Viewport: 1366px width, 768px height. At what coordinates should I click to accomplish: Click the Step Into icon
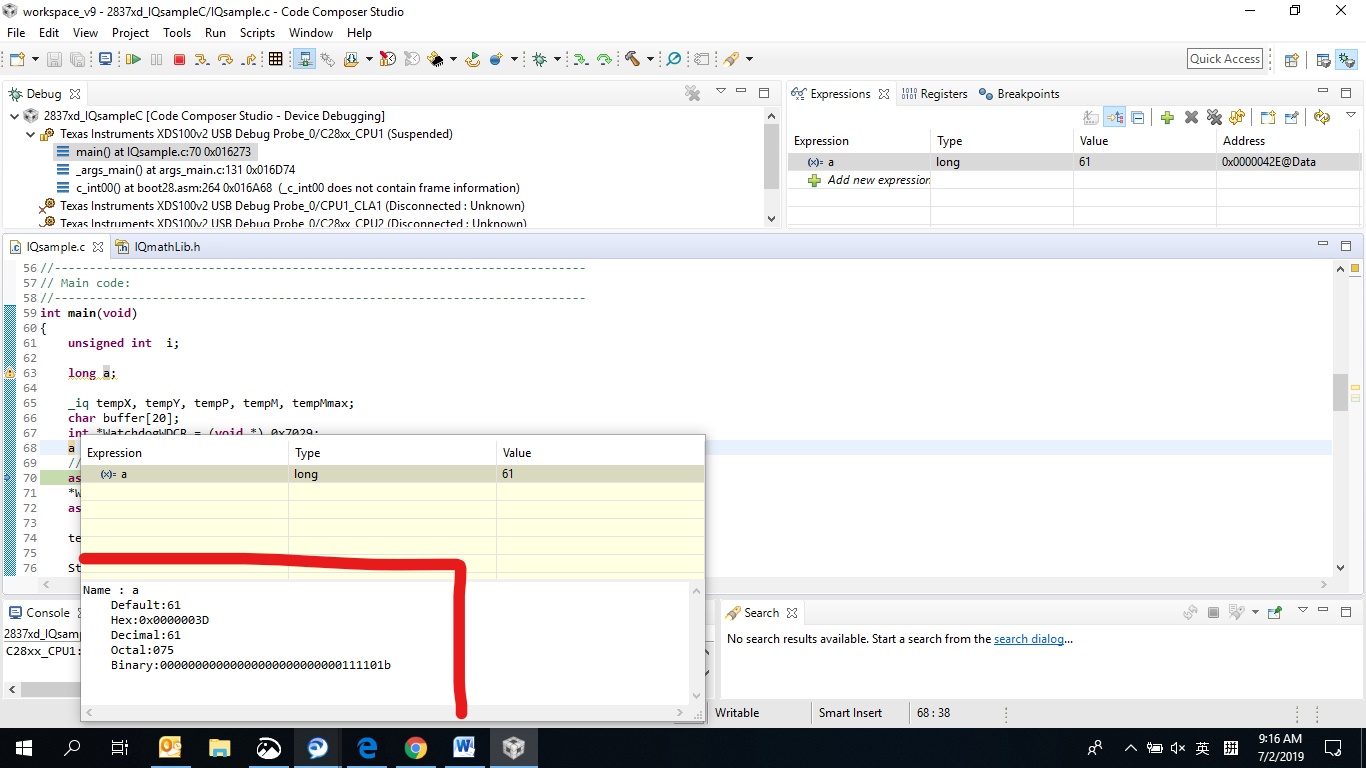(202, 60)
